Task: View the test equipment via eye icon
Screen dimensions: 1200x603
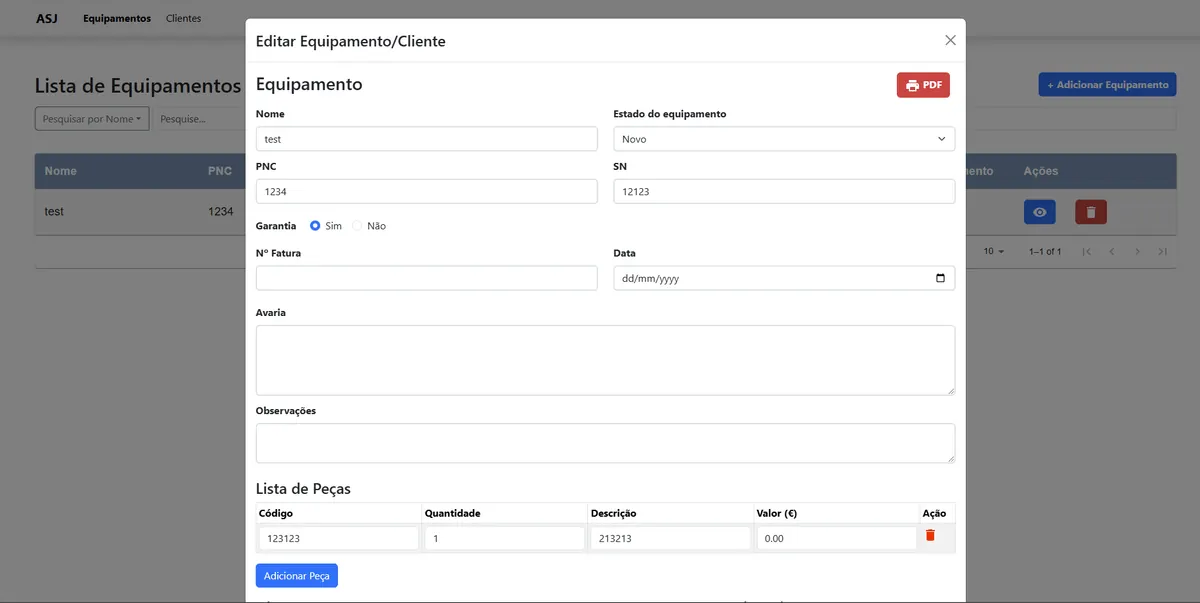Action: [x=1040, y=212]
